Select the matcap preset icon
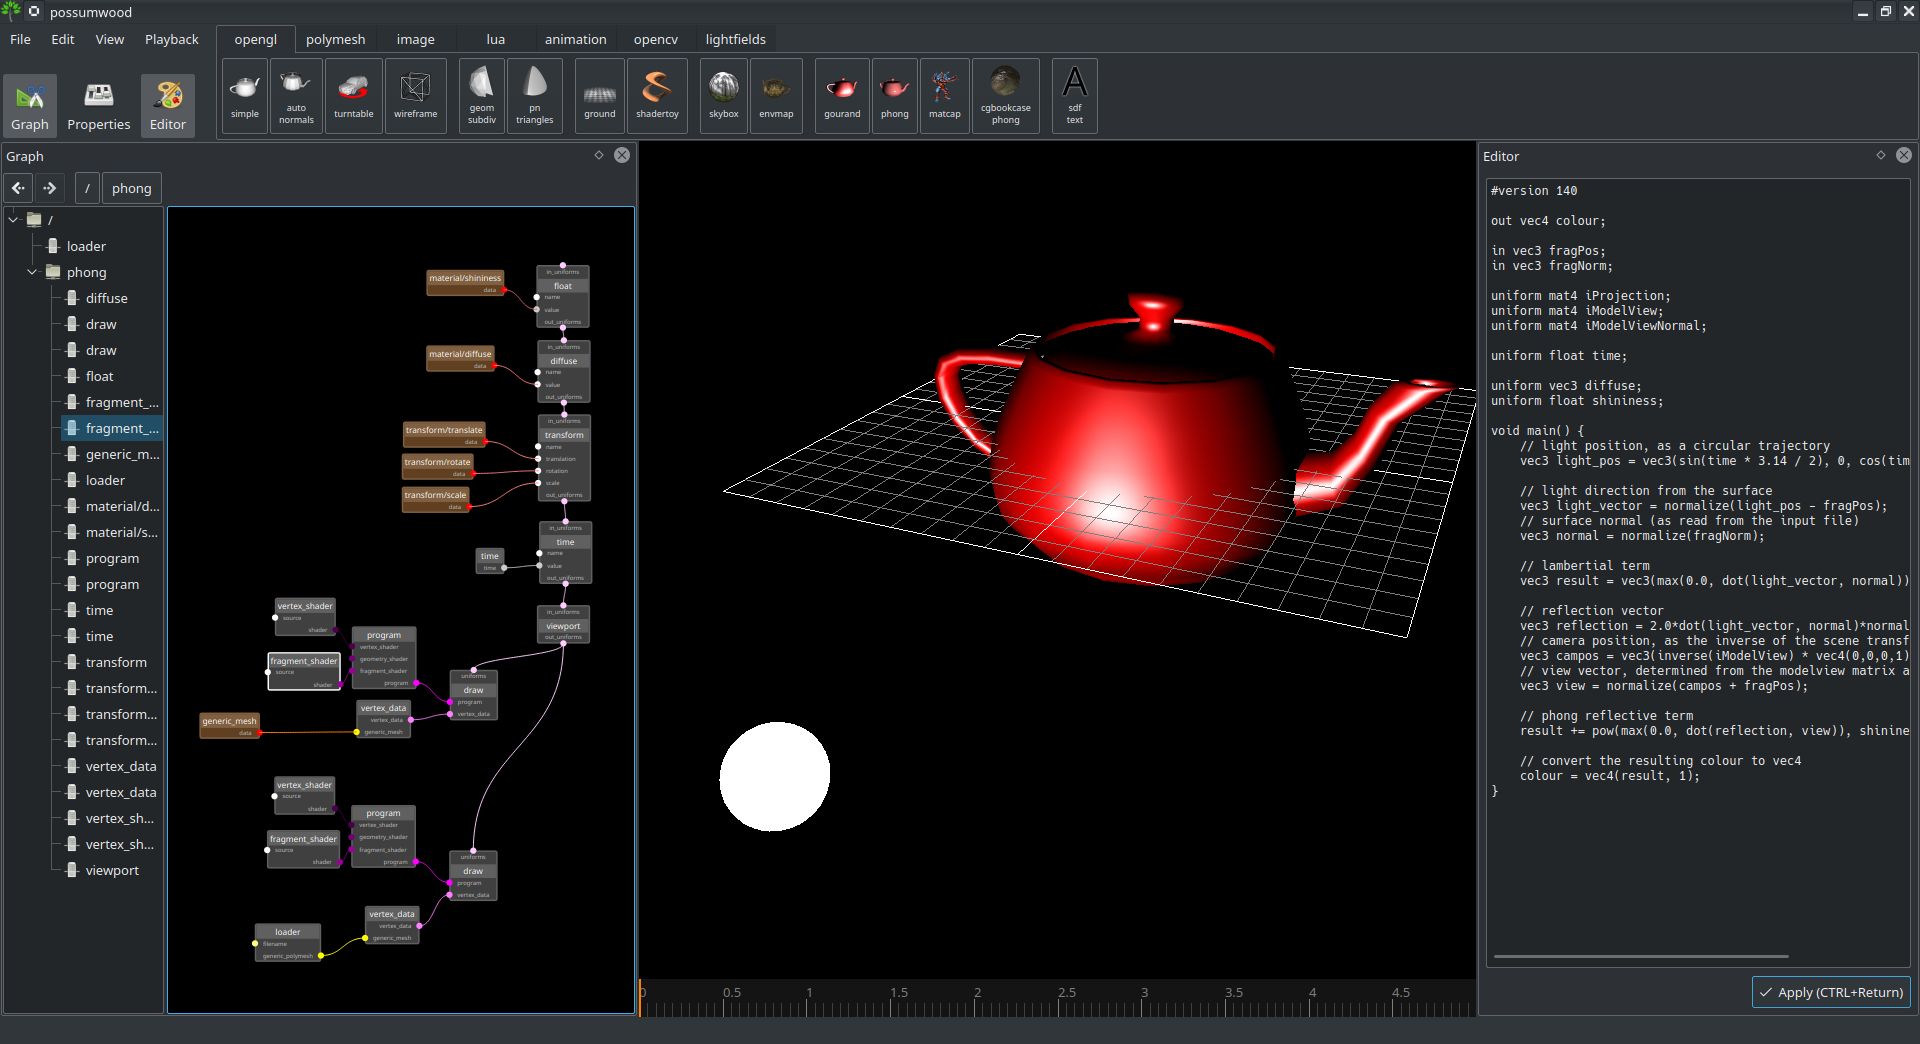The width and height of the screenshot is (1920, 1044). click(944, 96)
